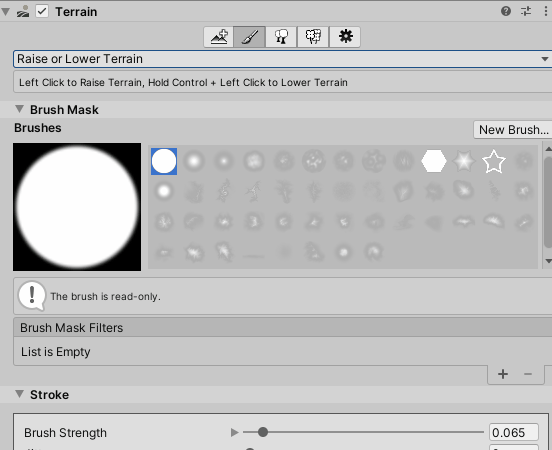
Task: Open Terrain component help reference
Action: tap(506, 11)
